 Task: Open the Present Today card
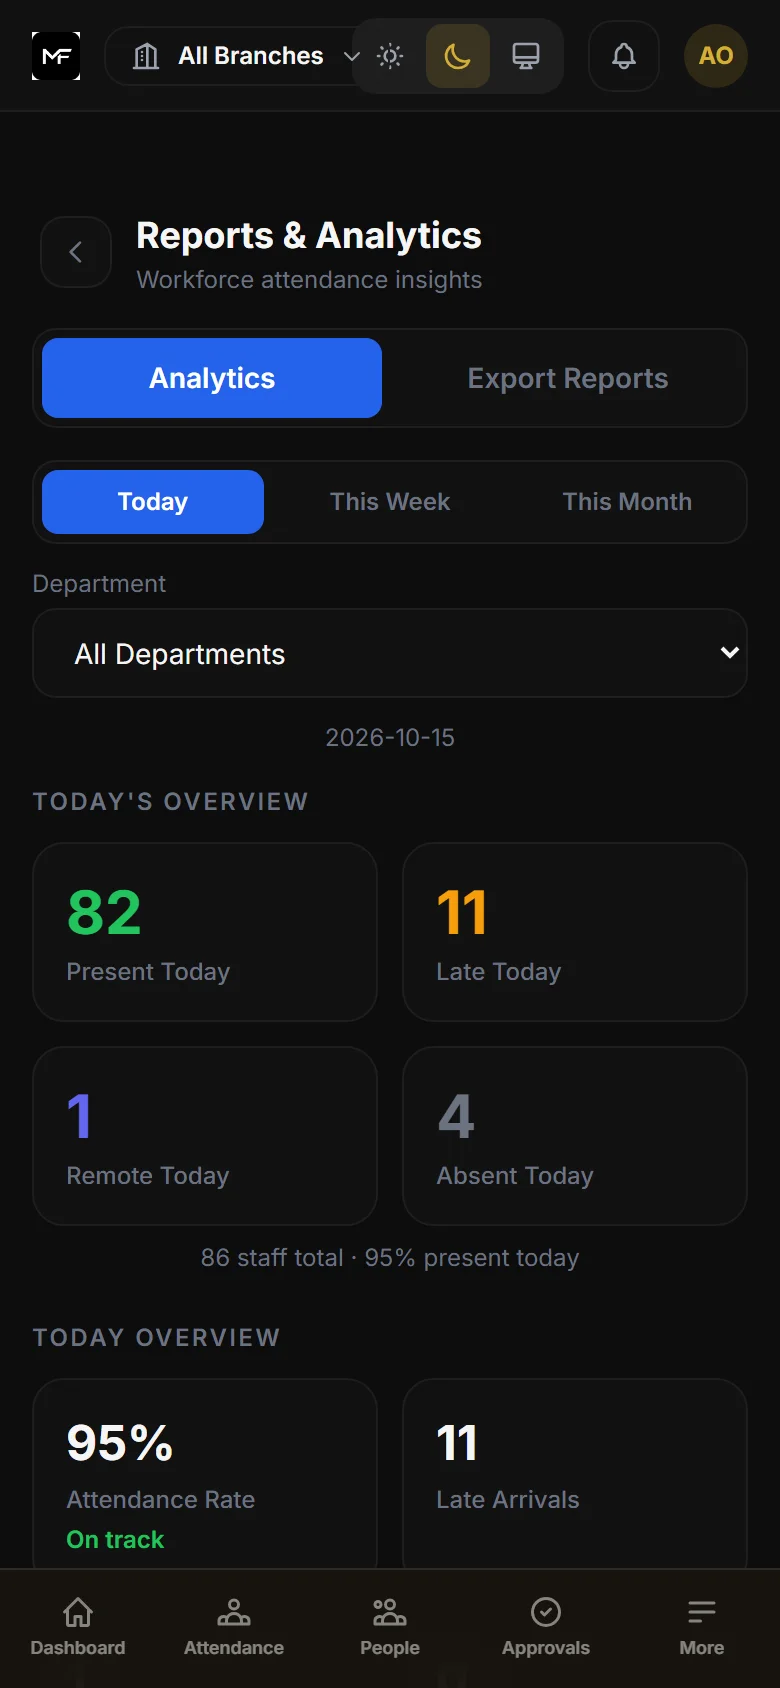205,932
